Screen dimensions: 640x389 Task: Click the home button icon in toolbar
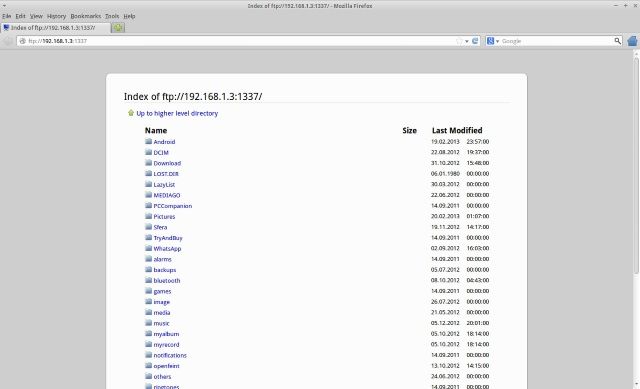[633, 41]
